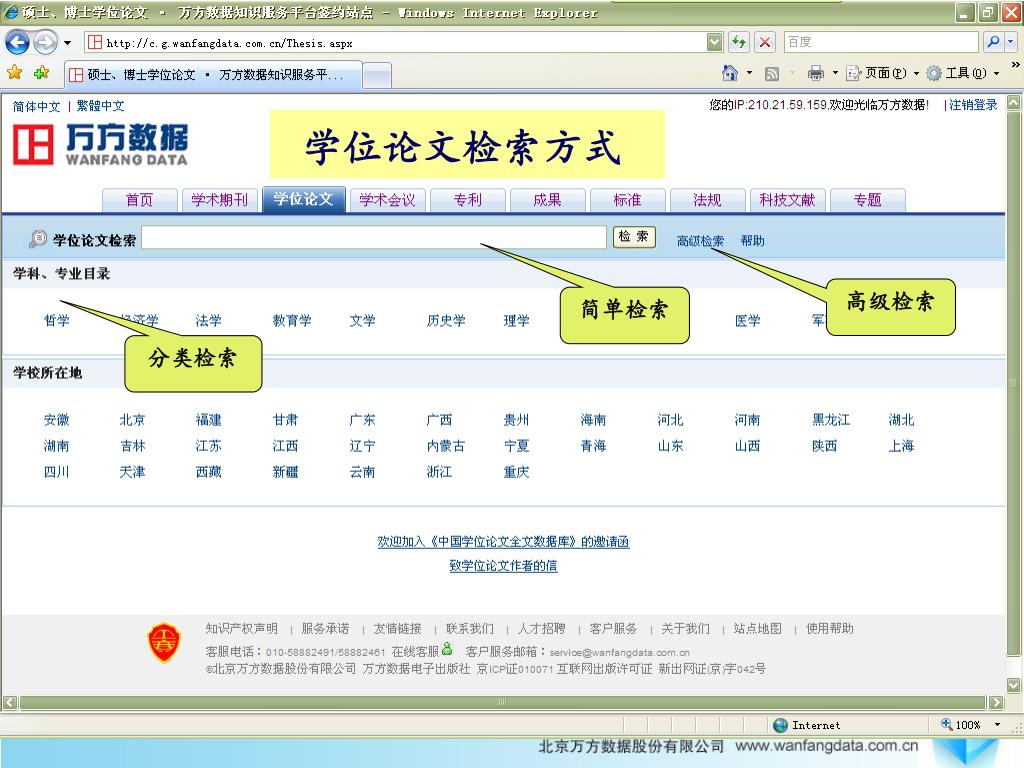Select the 上海 school location
The image size is (1024, 768).
(x=901, y=446)
